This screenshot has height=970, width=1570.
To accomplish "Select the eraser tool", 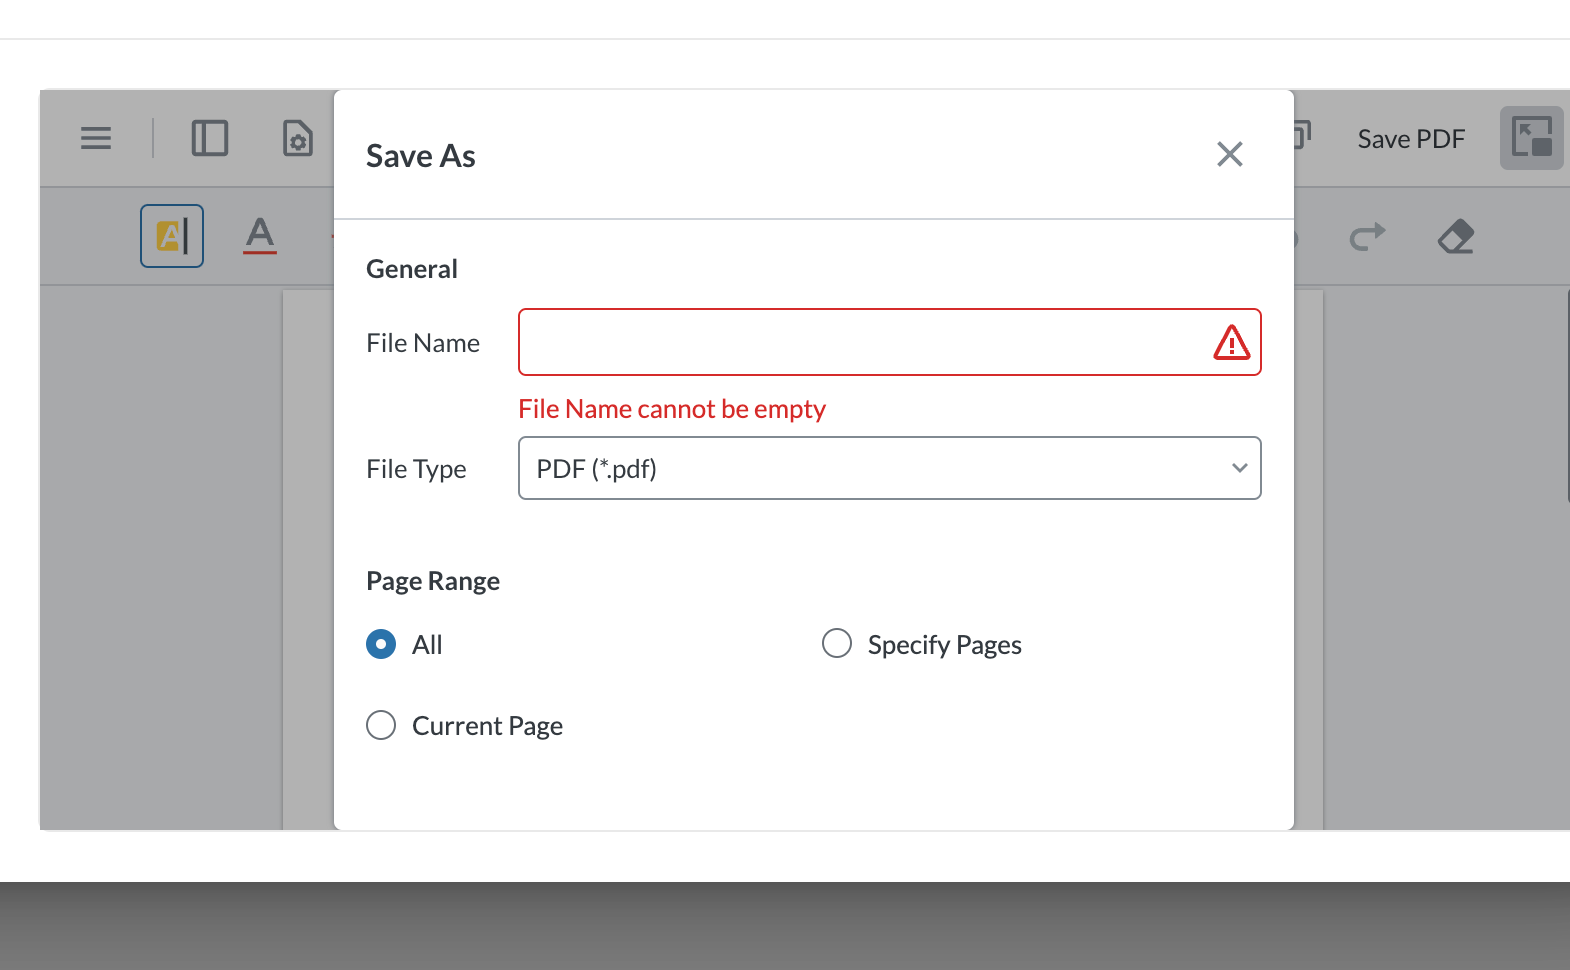I will (x=1456, y=237).
